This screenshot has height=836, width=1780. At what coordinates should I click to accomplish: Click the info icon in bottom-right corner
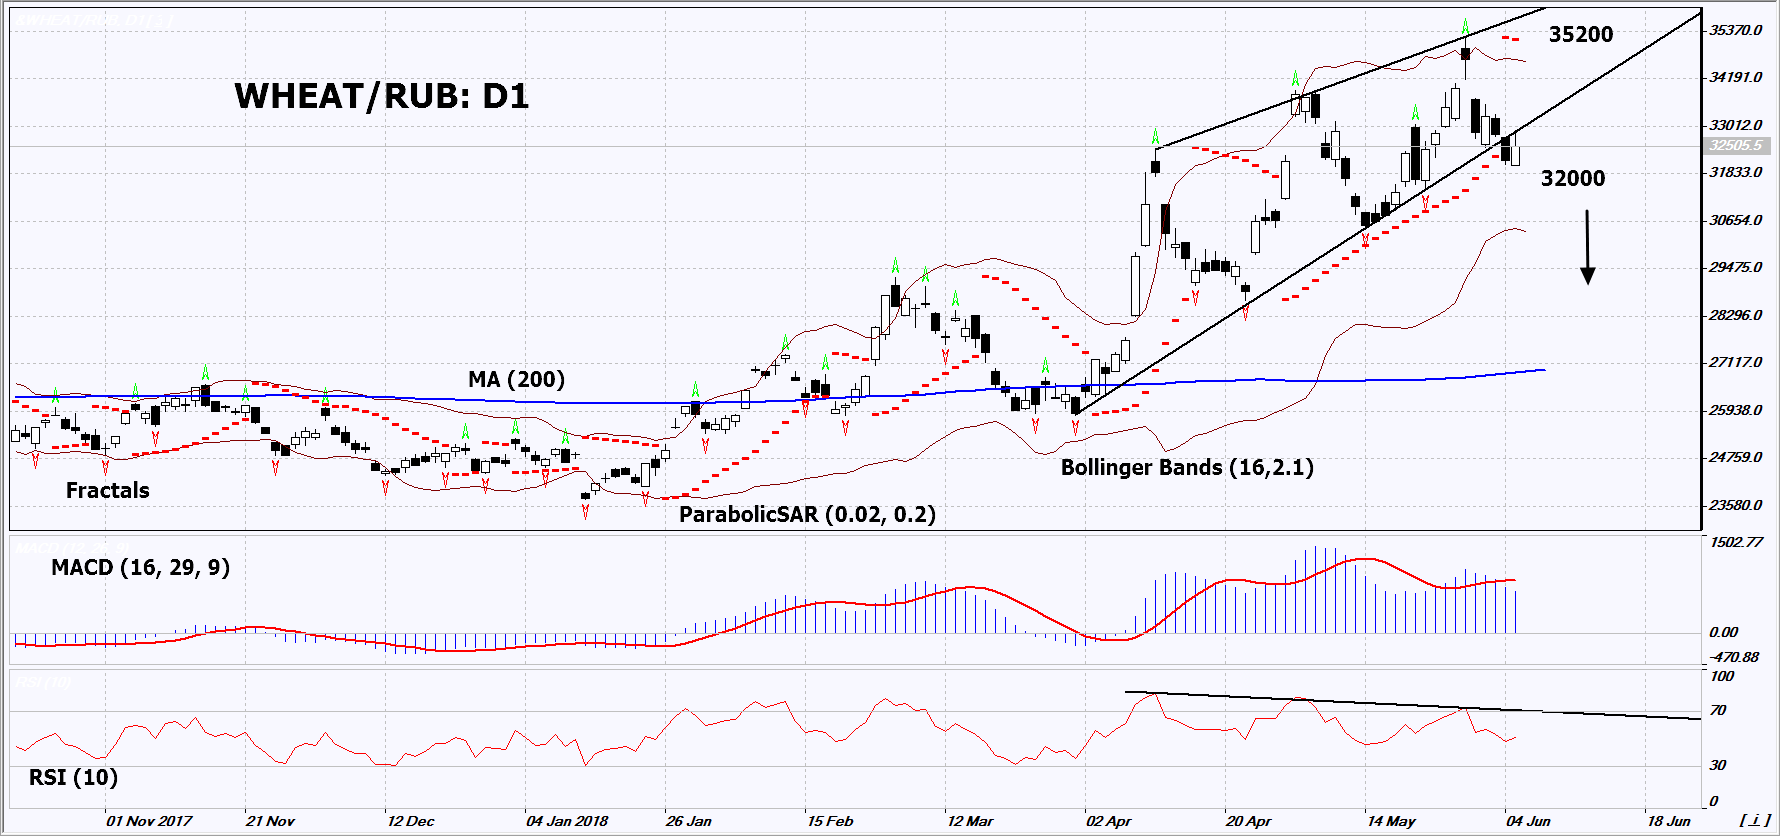click(1755, 820)
